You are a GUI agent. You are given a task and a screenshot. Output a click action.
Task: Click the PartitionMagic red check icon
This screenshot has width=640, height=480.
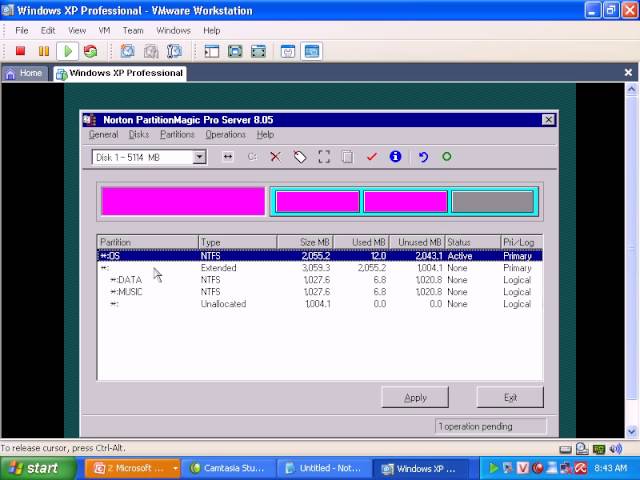coord(372,157)
